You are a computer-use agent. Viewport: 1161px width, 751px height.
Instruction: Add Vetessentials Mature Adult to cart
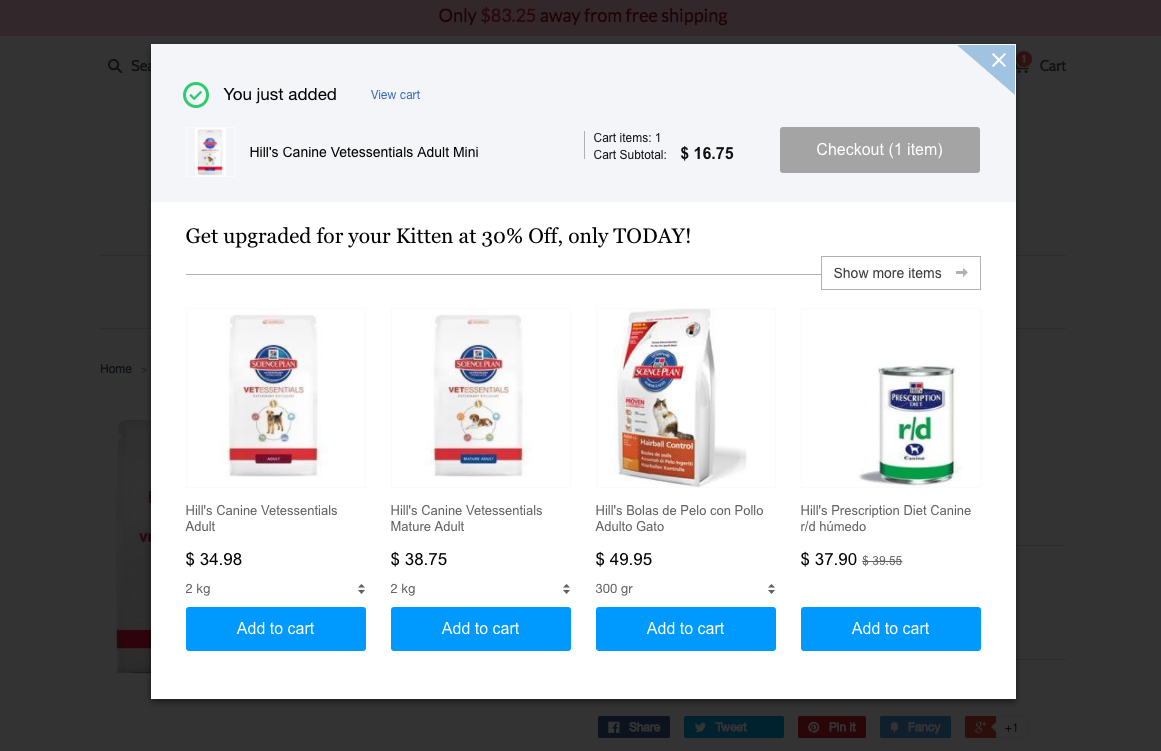[480, 629]
